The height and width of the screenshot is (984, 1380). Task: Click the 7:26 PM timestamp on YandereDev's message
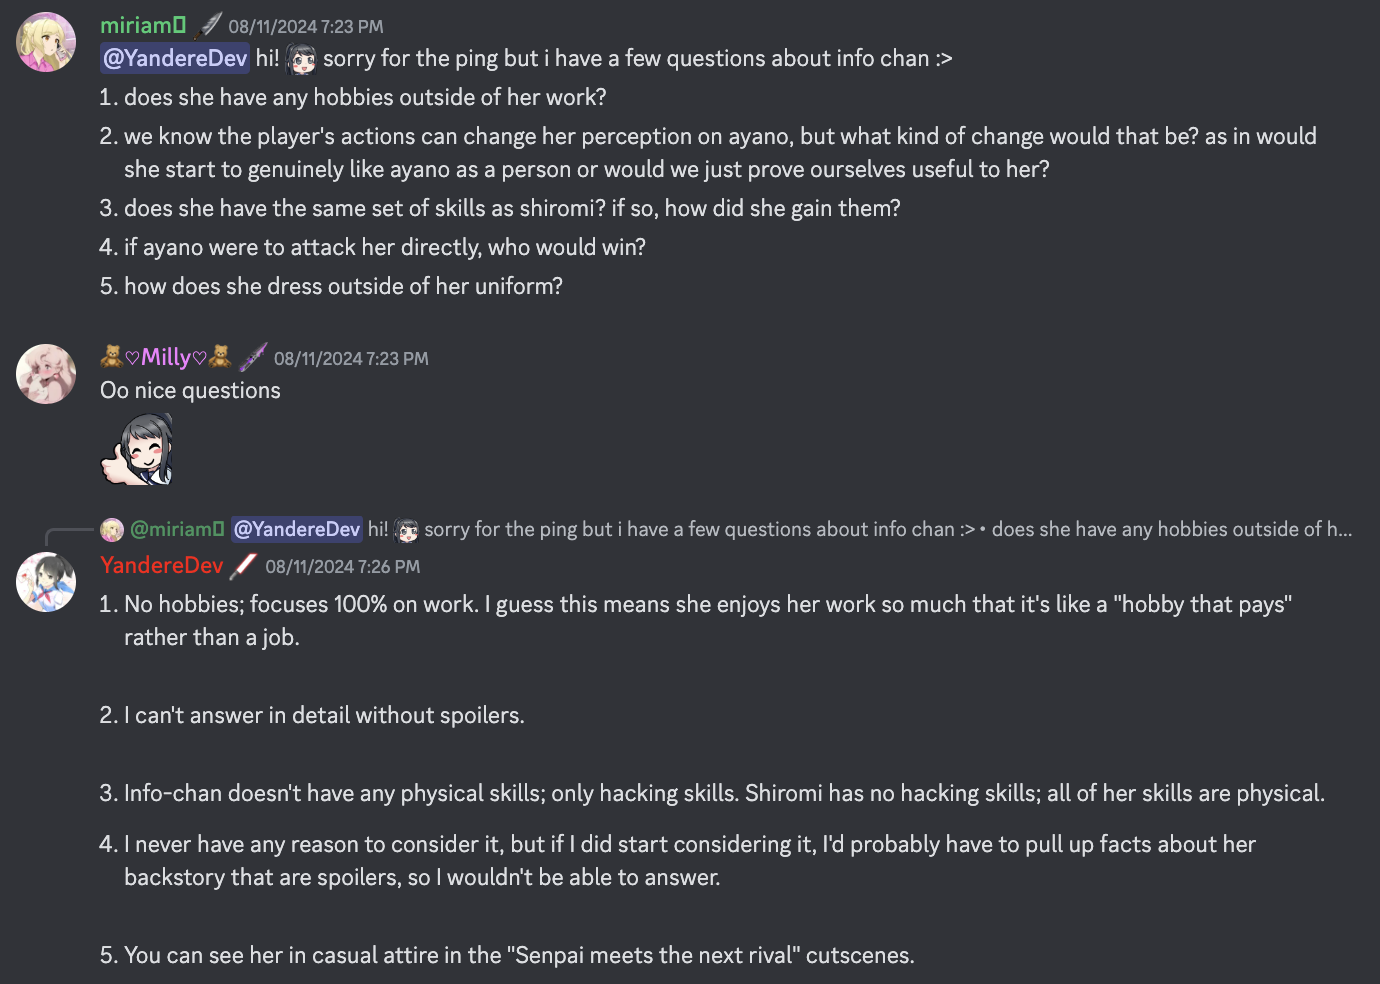[x=342, y=567]
